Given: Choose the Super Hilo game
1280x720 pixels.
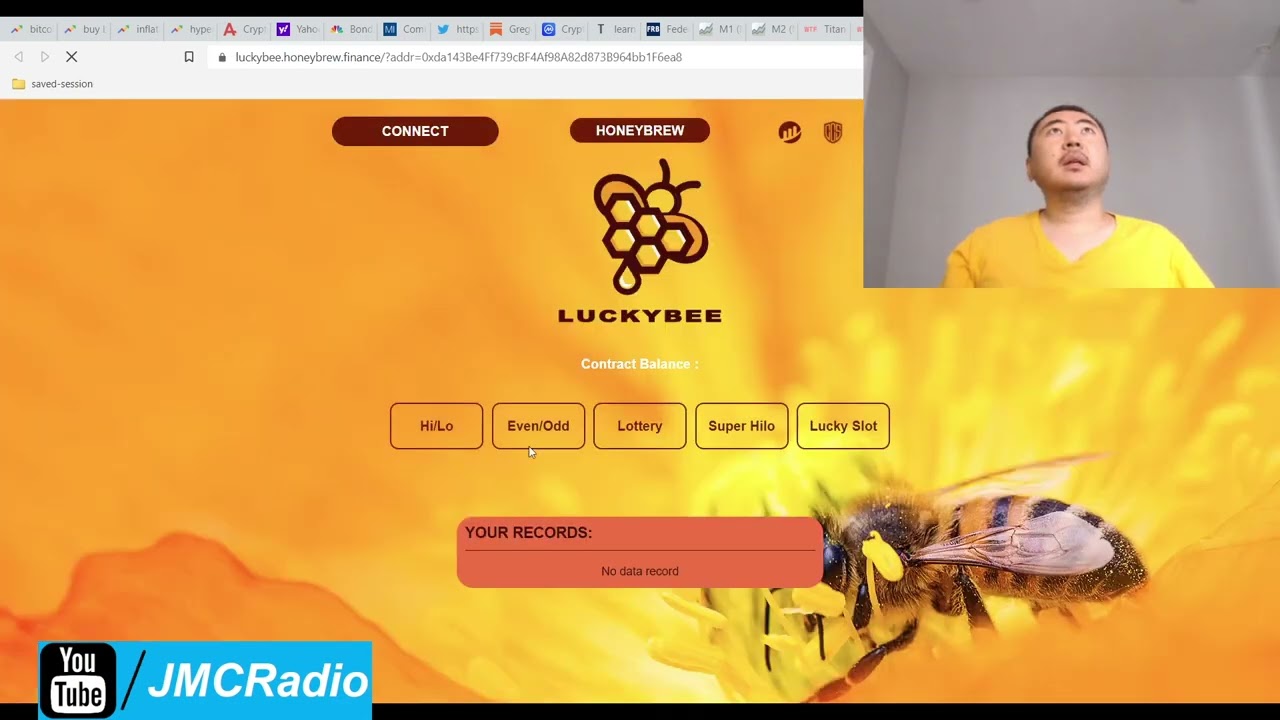Looking at the screenshot, I should click(x=742, y=426).
